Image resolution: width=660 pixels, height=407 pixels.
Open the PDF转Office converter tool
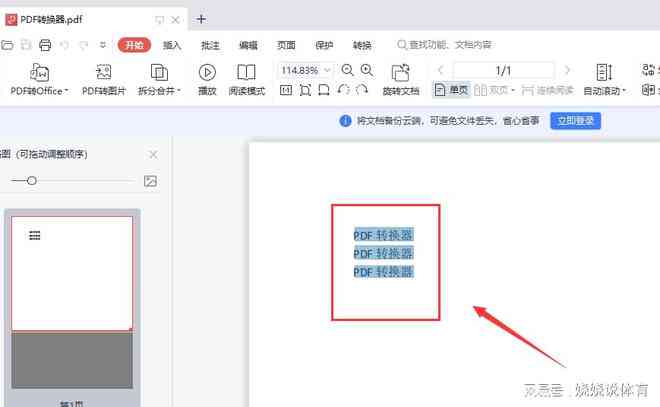pyautogui.click(x=39, y=80)
